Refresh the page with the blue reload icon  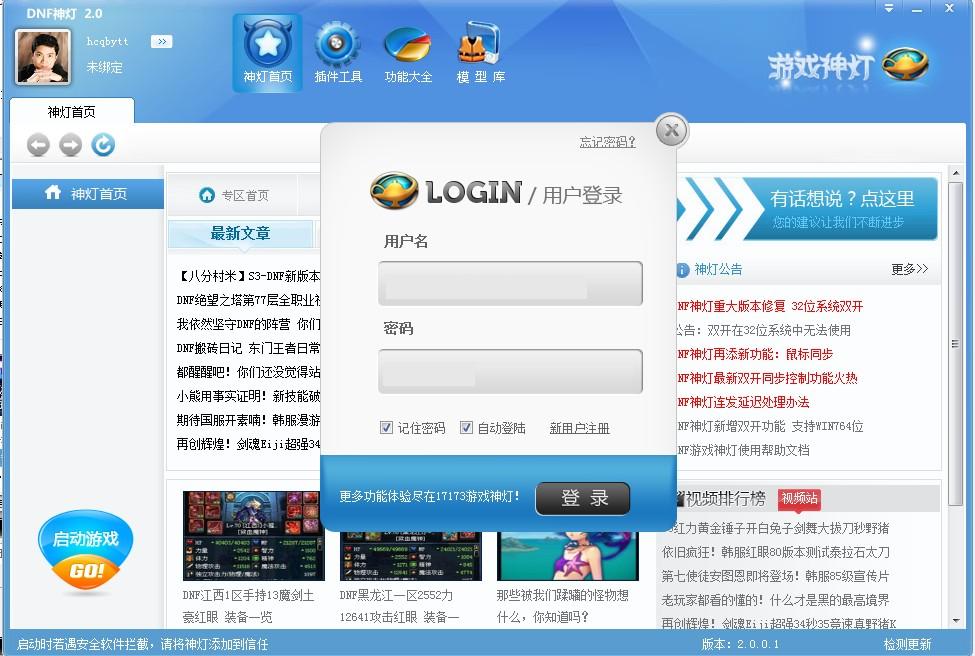pos(103,145)
